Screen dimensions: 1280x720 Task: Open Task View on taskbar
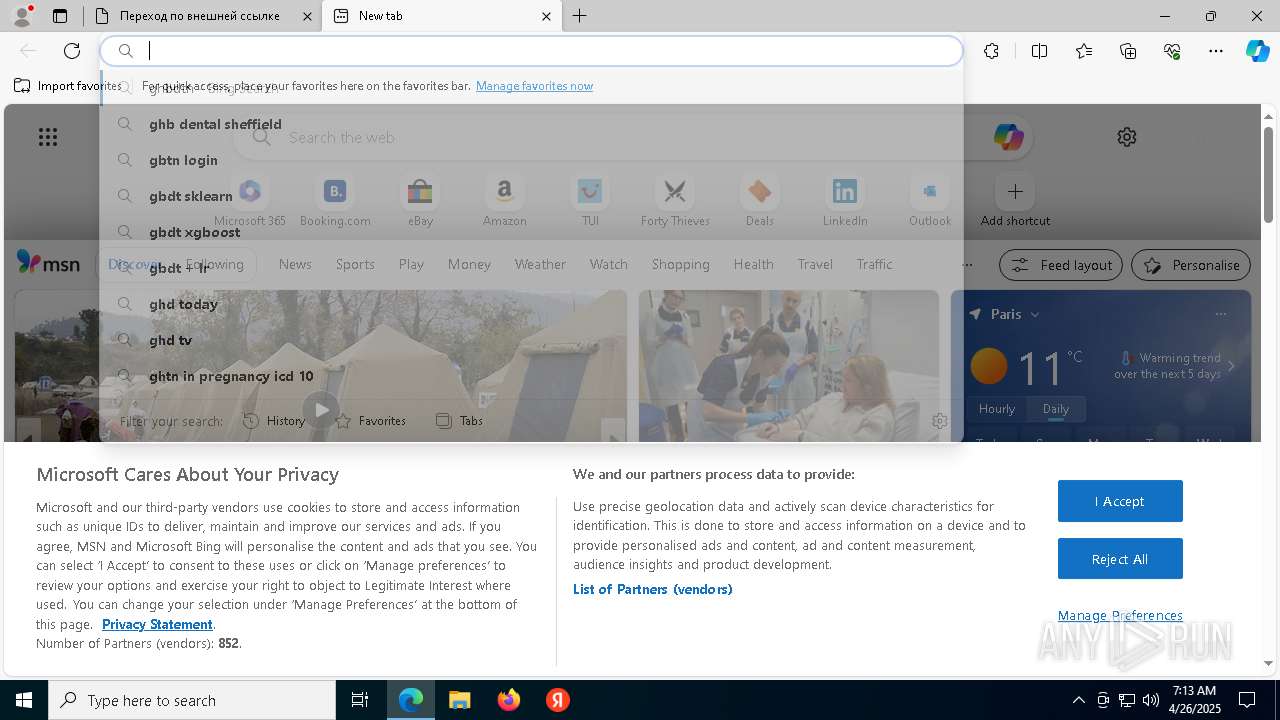[360, 700]
